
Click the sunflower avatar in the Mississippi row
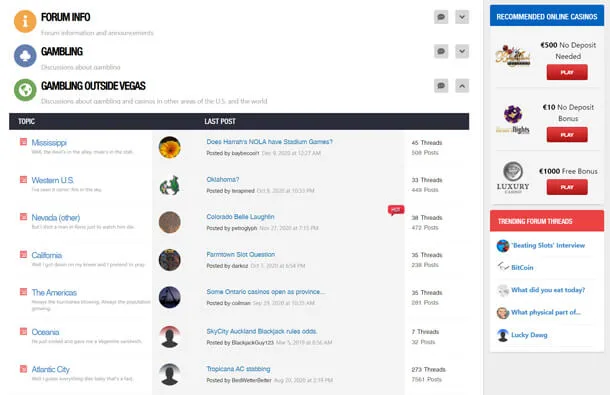(x=170, y=147)
